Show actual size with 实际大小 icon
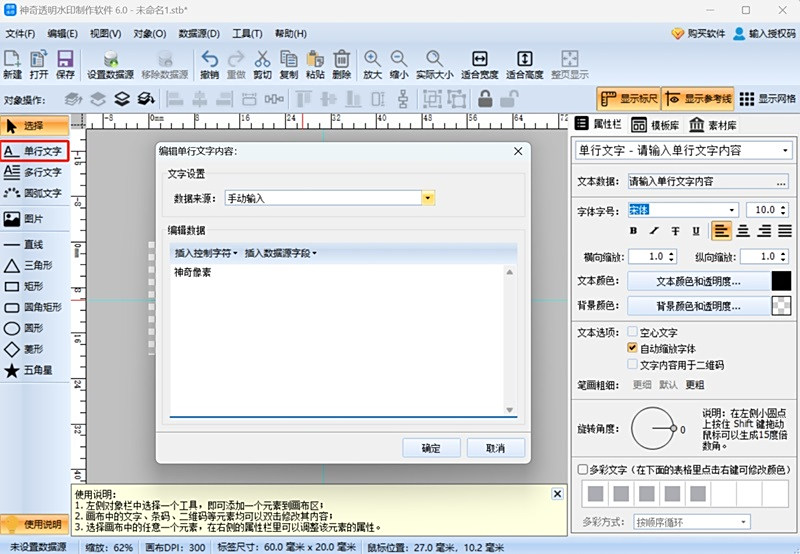Image resolution: width=800 pixels, height=554 pixels. coord(434,64)
